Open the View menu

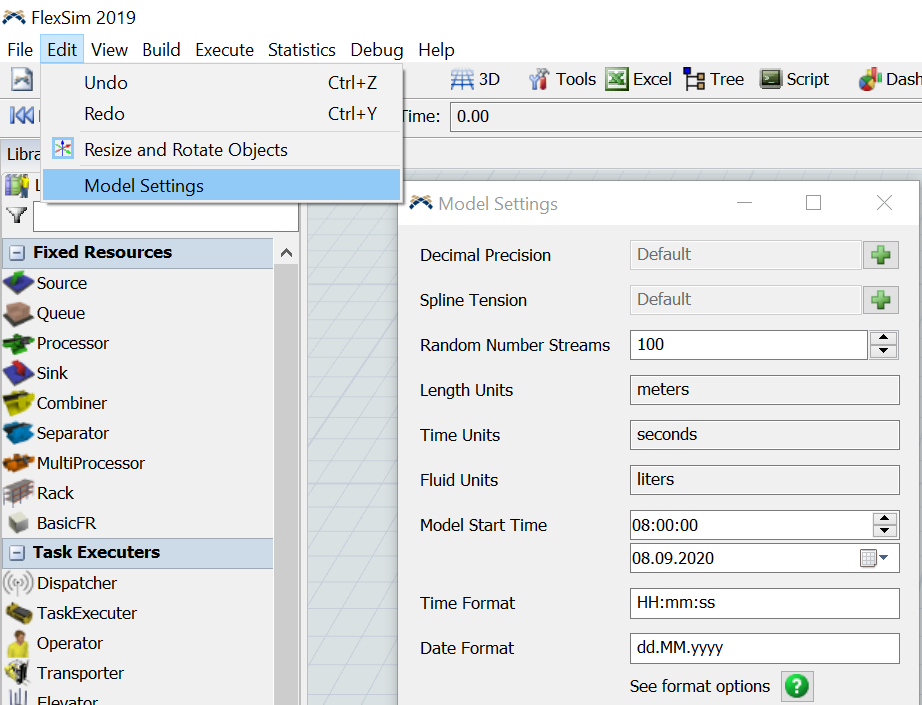[x=109, y=50]
